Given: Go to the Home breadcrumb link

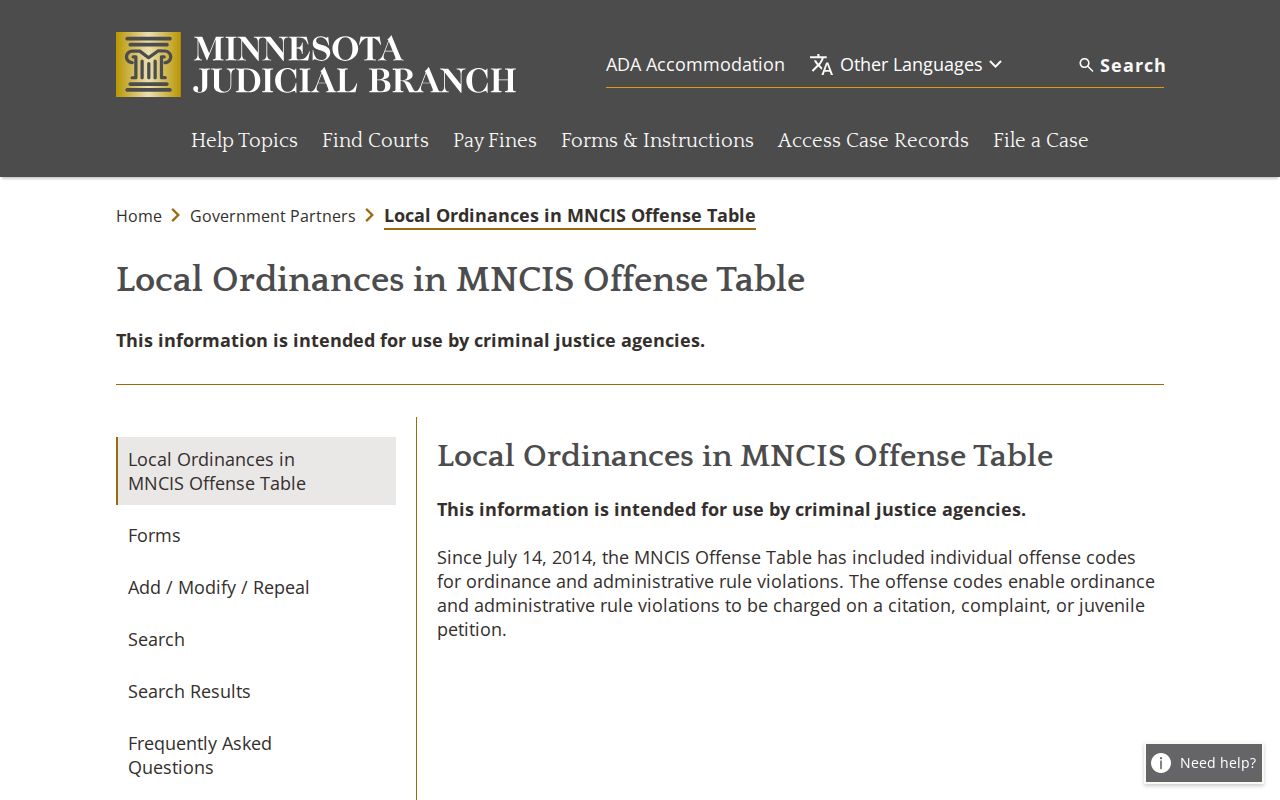Looking at the screenshot, I should point(139,216).
